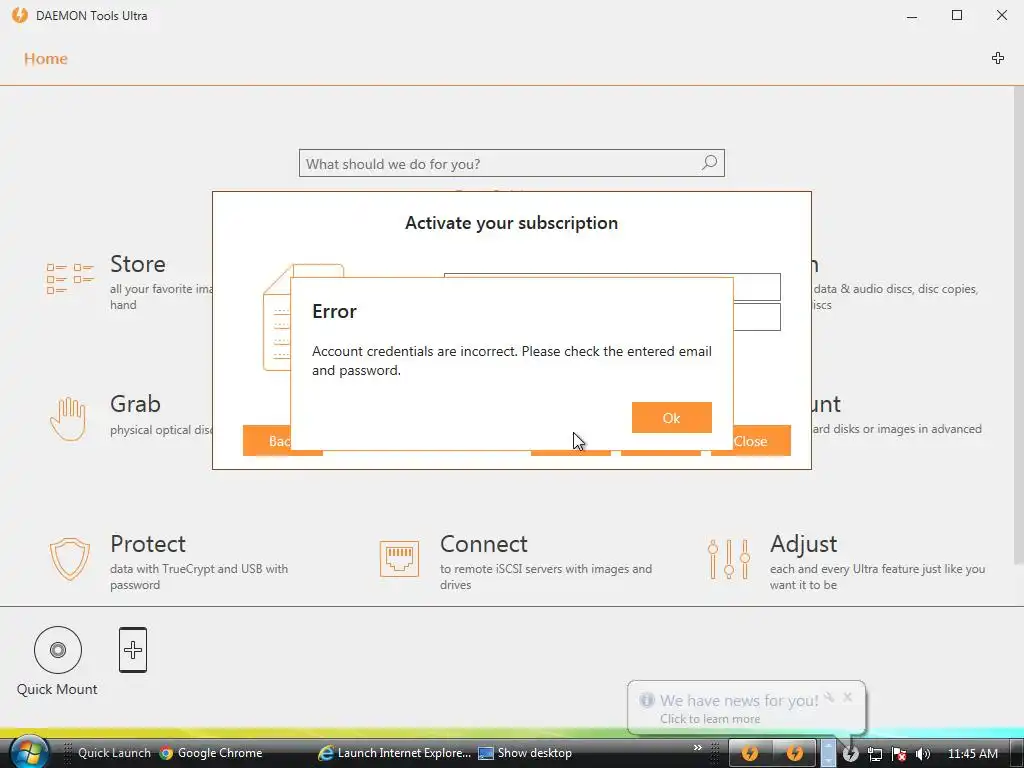Click the main window vertical scrollbar

[1018, 325]
